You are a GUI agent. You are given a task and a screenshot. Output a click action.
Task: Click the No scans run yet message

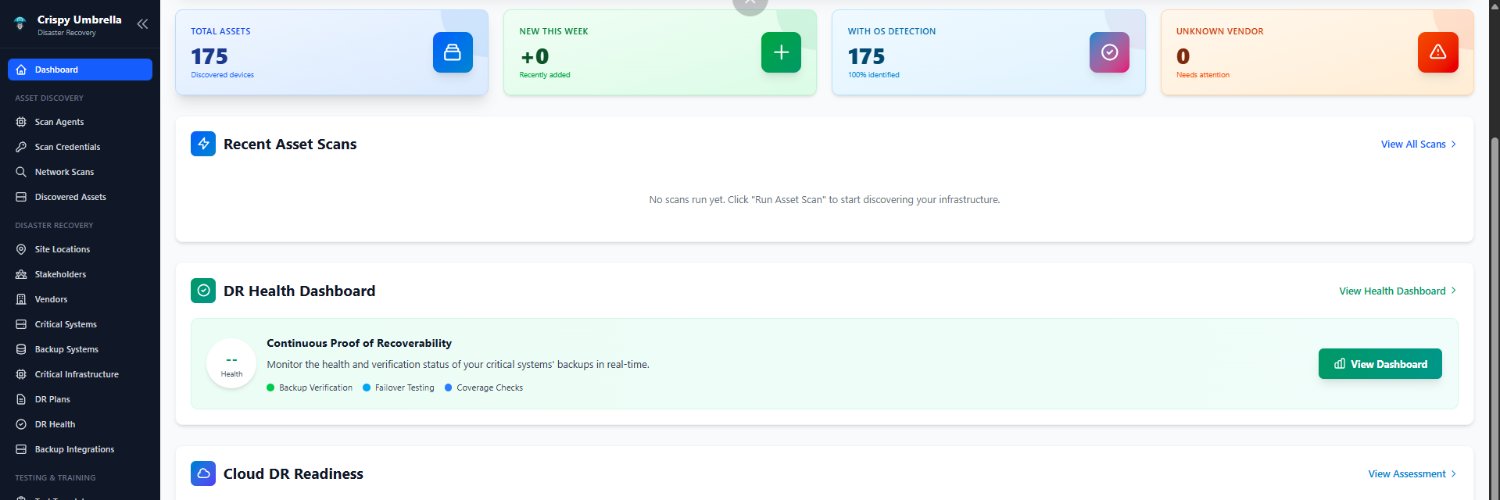824,200
